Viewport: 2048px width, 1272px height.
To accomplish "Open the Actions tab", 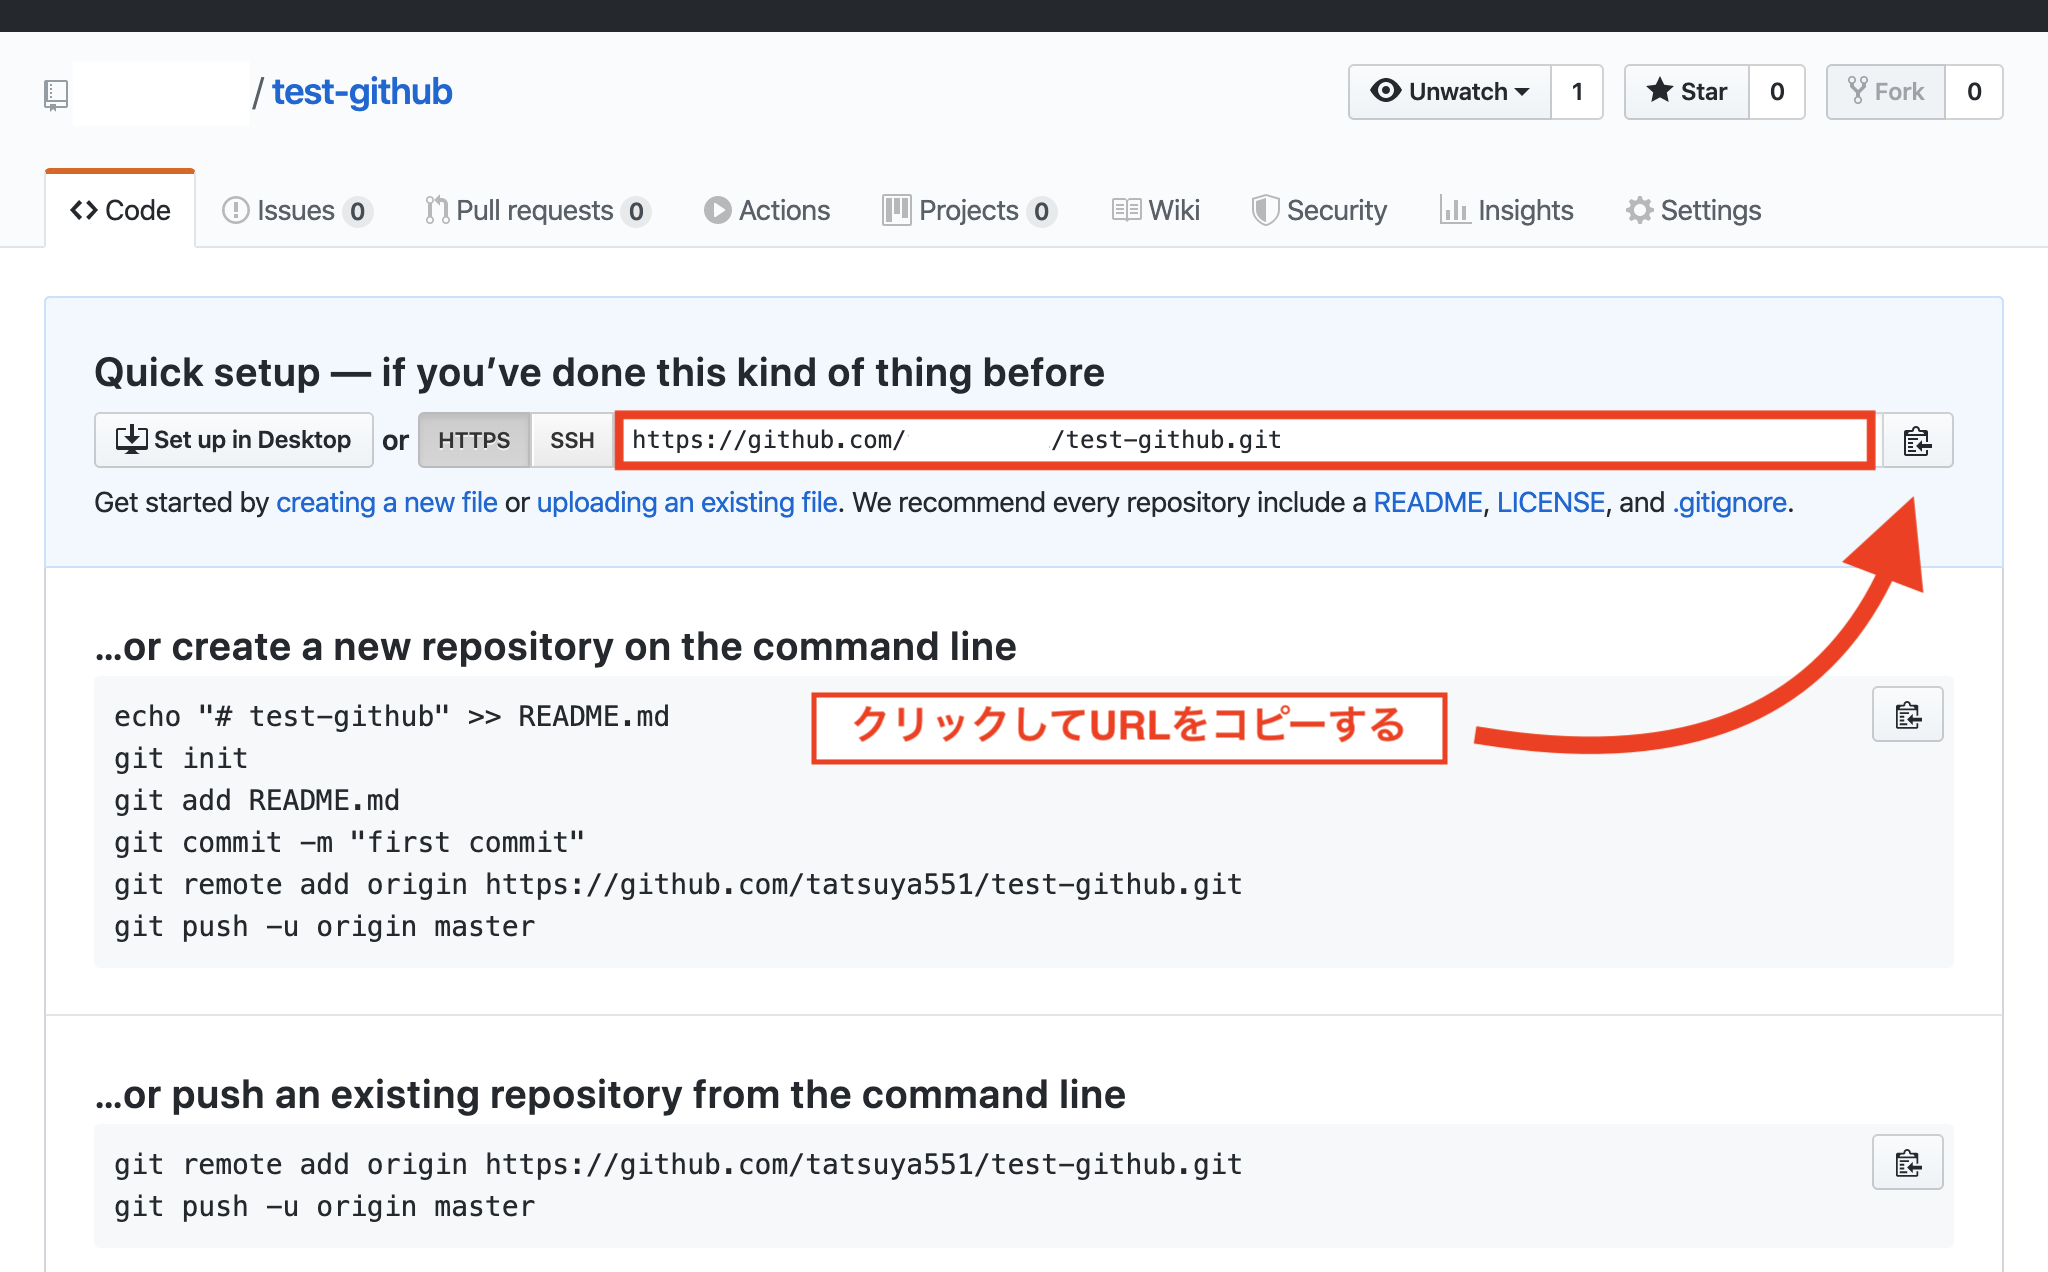I will [767, 210].
